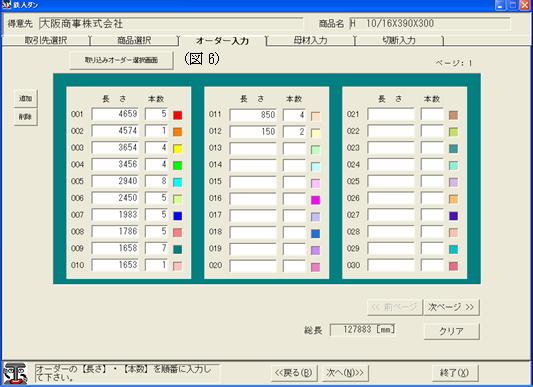The image size is (533, 387).
Task: Click the empty 長さ field of row 013
Action: click(x=253, y=148)
